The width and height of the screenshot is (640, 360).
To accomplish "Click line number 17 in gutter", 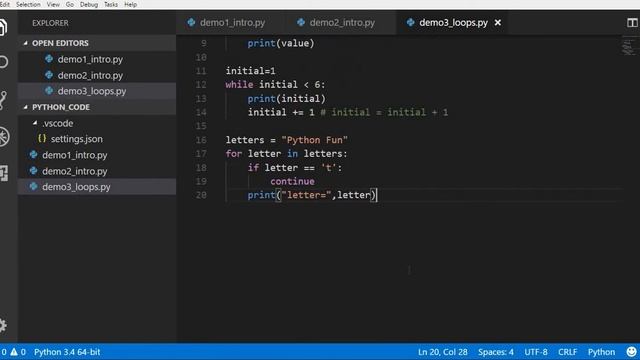I will click(x=201, y=154).
